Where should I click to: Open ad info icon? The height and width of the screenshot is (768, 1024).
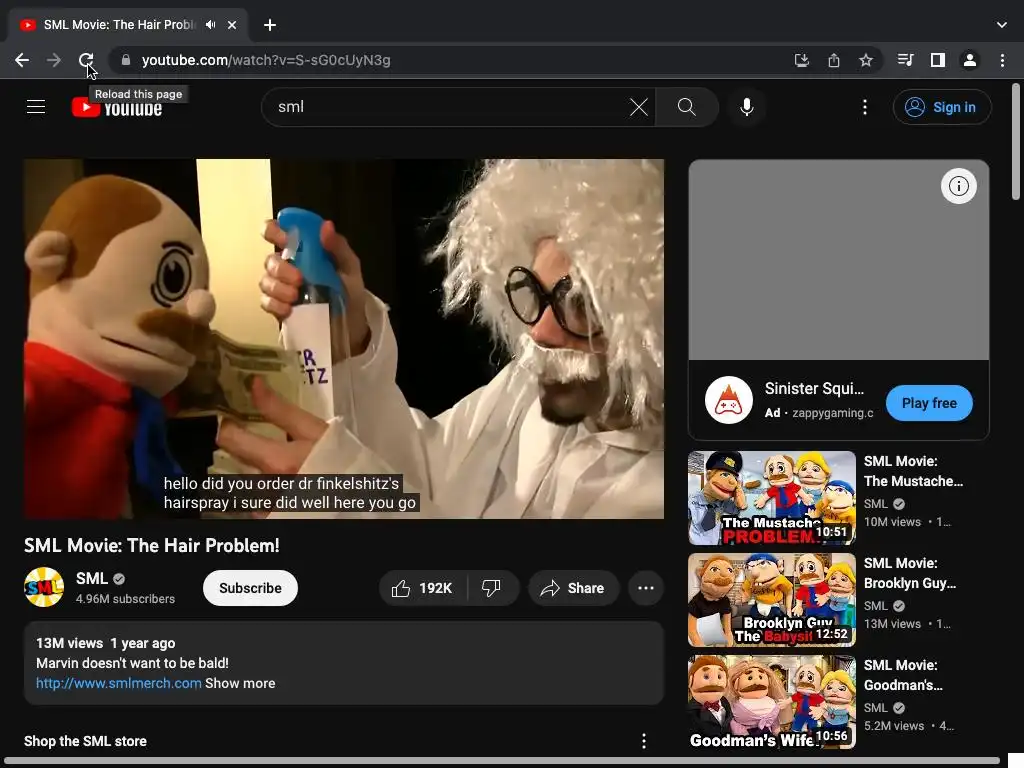coord(958,186)
